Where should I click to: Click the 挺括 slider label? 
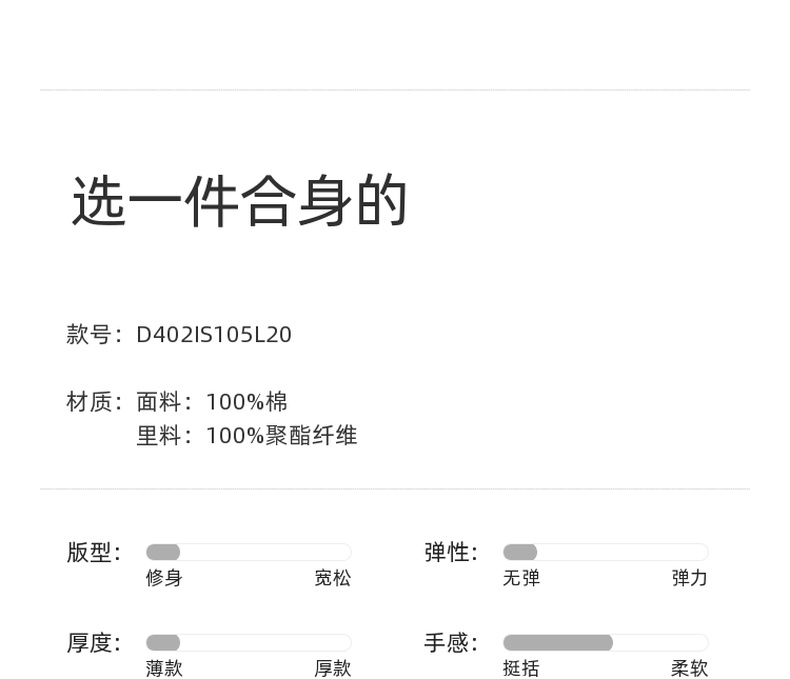click(521, 668)
